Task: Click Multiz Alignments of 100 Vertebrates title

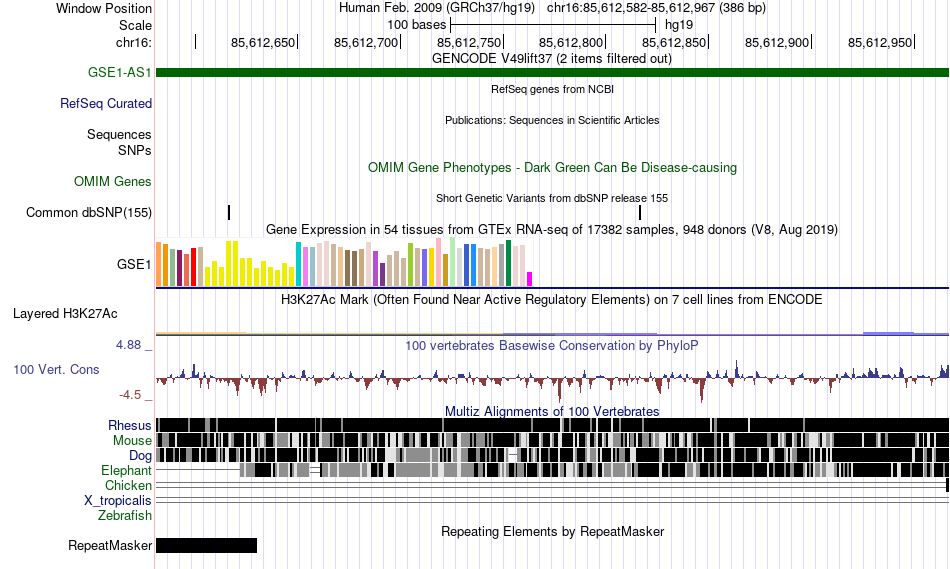Action: 552,411
